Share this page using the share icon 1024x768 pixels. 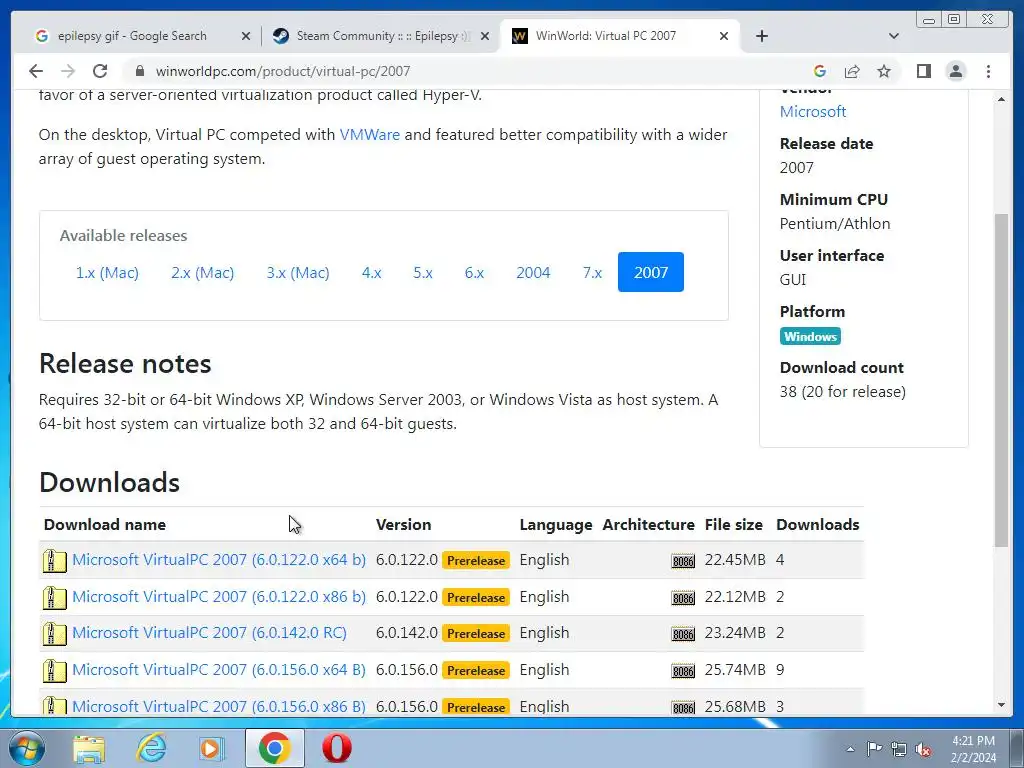pyautogui.click(x=852, y=71)
